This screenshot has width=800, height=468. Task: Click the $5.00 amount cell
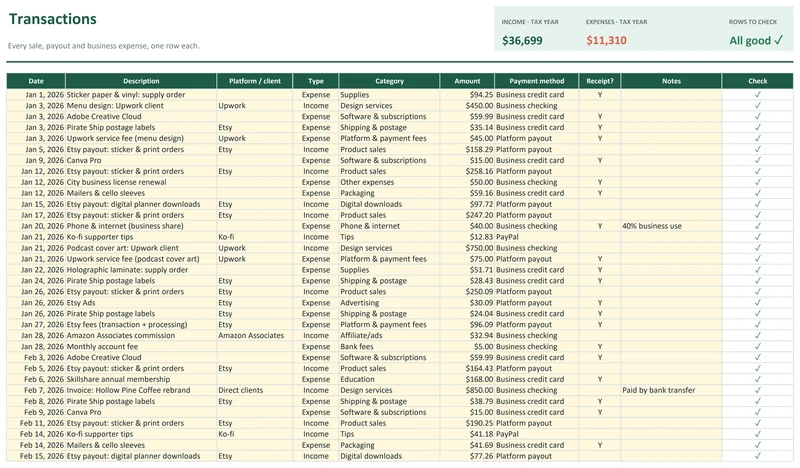(467, 347)
